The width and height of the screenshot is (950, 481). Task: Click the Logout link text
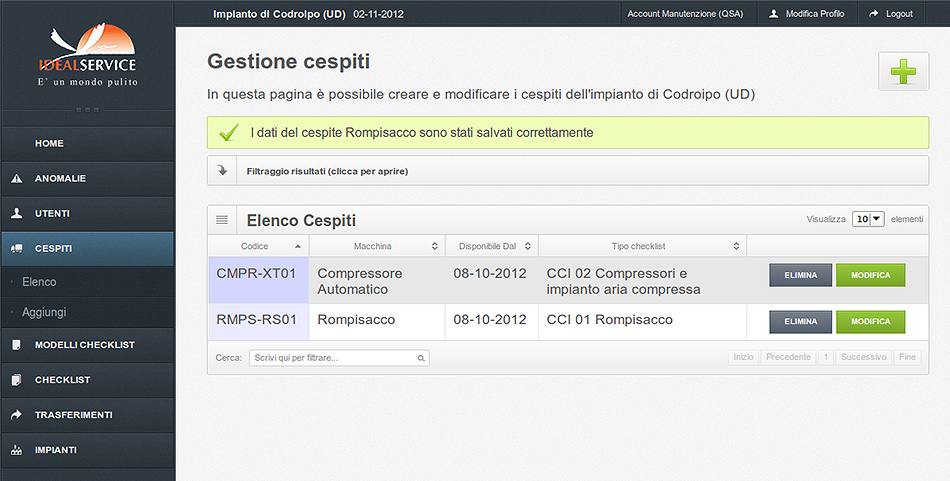(899, 13)
